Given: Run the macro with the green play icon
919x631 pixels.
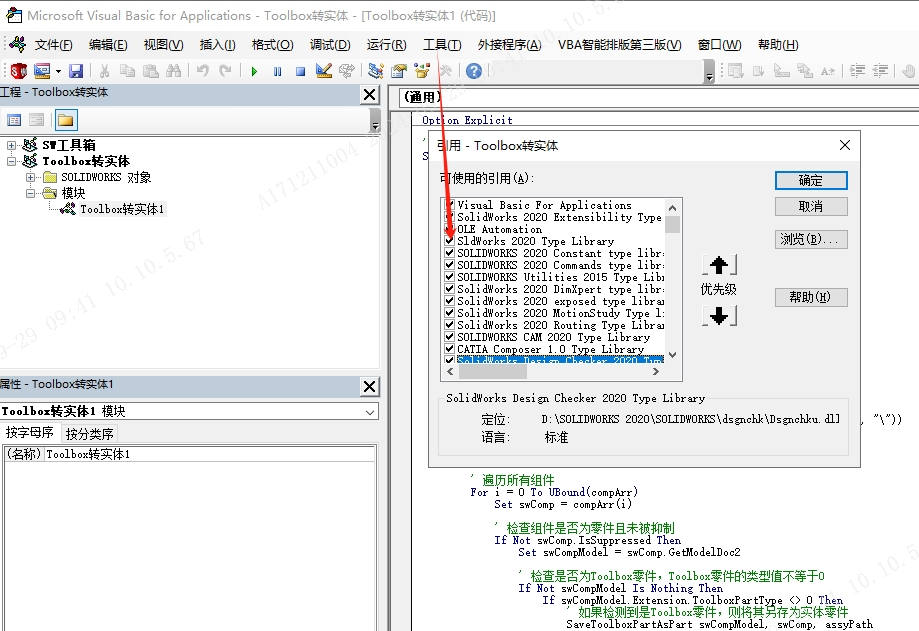Looking at the screenshot, I should (254, 71).
